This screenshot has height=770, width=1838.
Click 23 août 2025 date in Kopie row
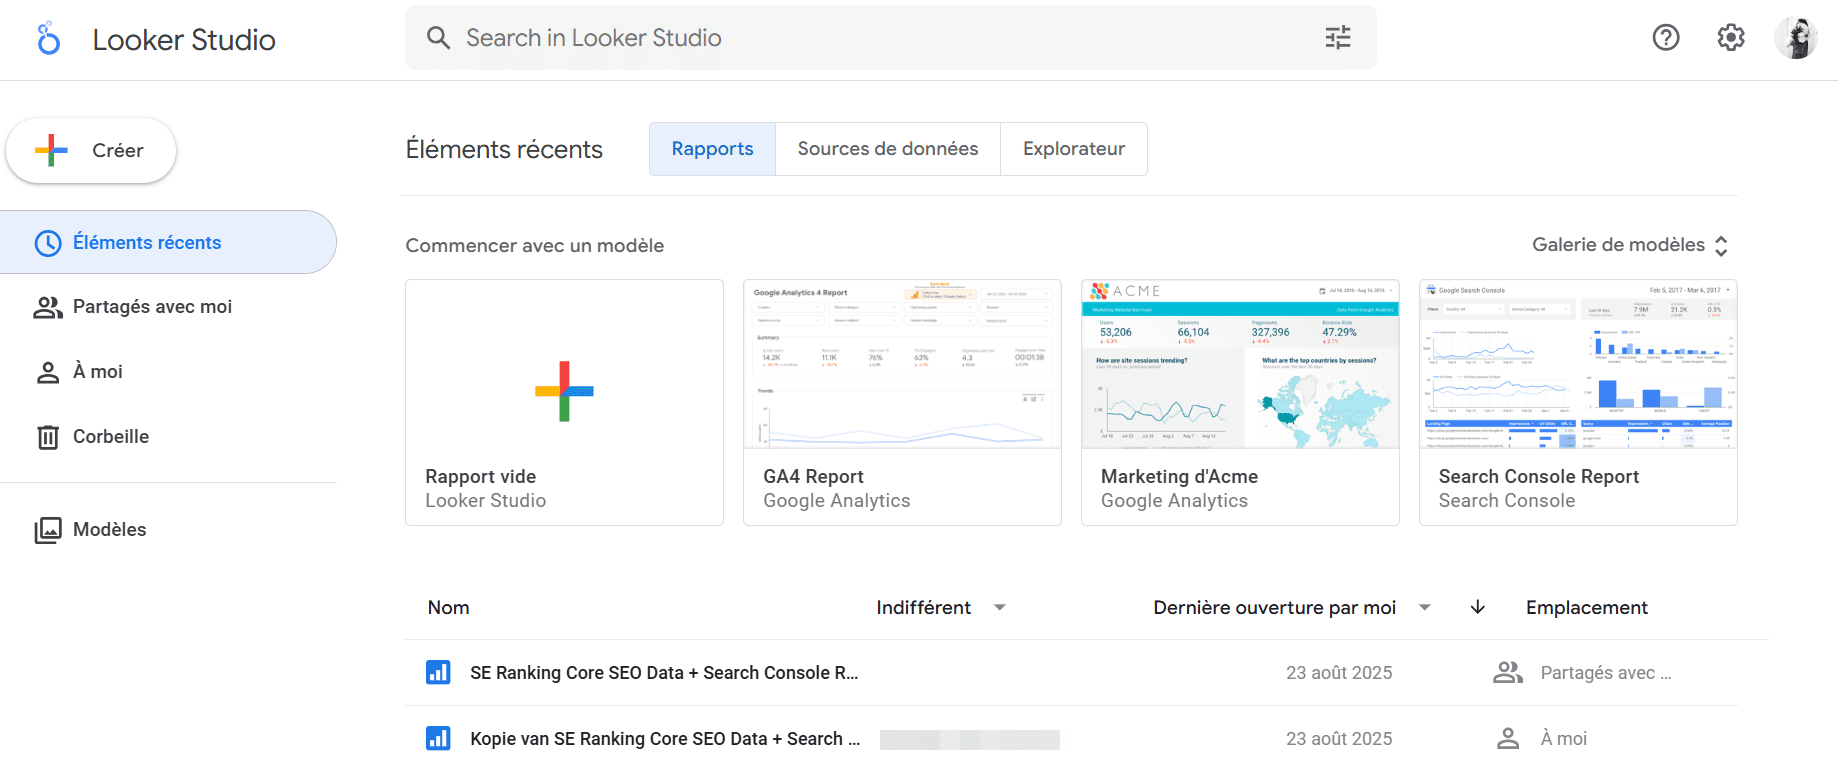point(1339,739)
